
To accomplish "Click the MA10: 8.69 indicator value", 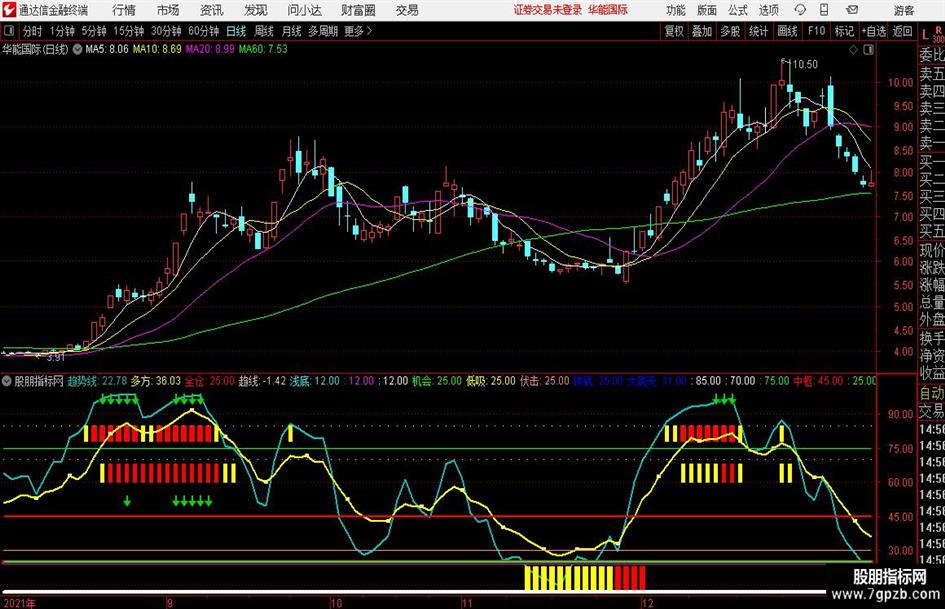I will [157, 49].
